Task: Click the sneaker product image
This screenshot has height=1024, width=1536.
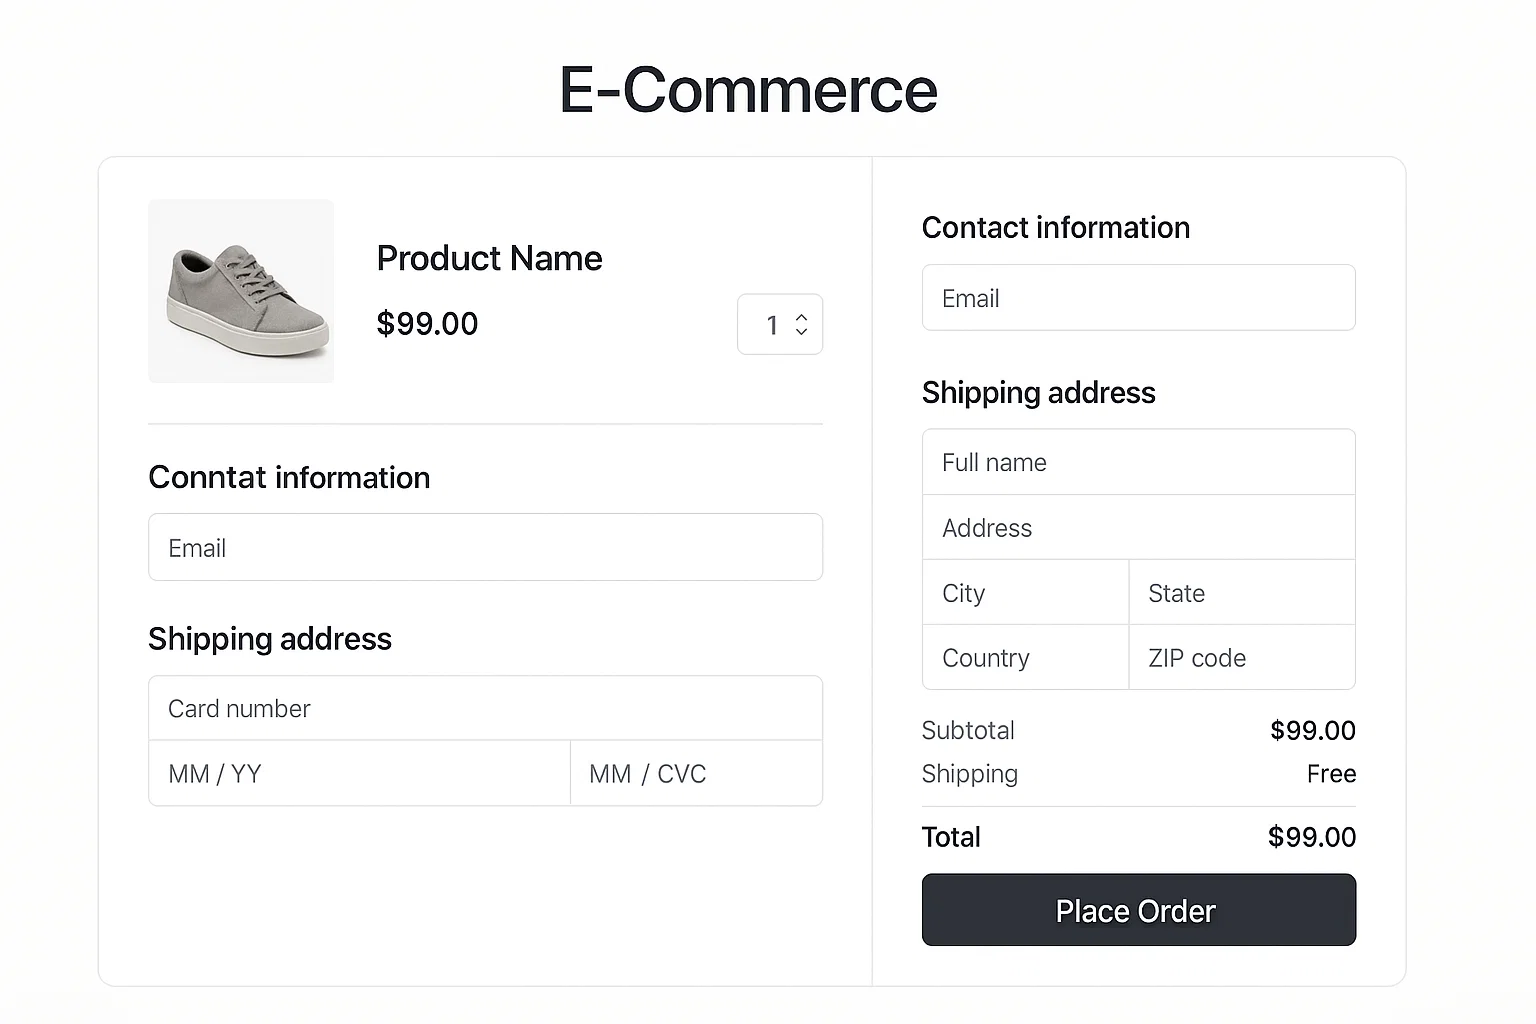Action: [240, 290]
